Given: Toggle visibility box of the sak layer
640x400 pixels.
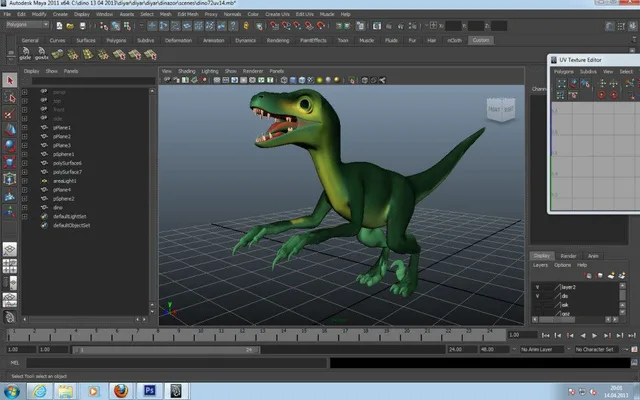Looking at the screenshot, I should click(537, 305).
